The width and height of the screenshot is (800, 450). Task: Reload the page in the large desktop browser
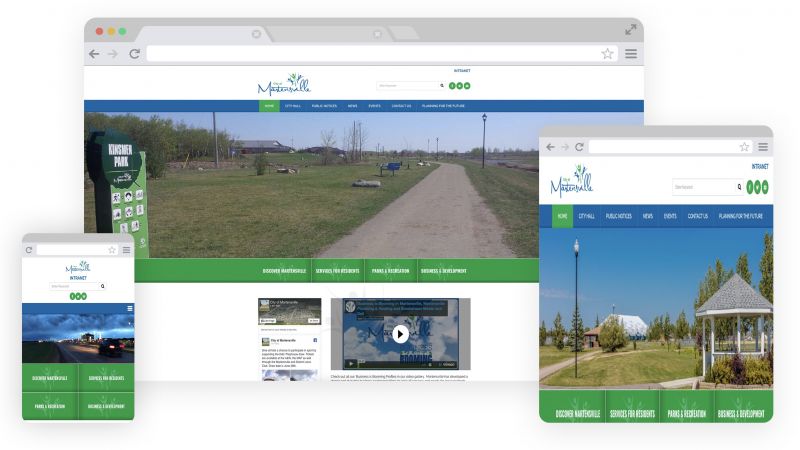click(134, 54)
